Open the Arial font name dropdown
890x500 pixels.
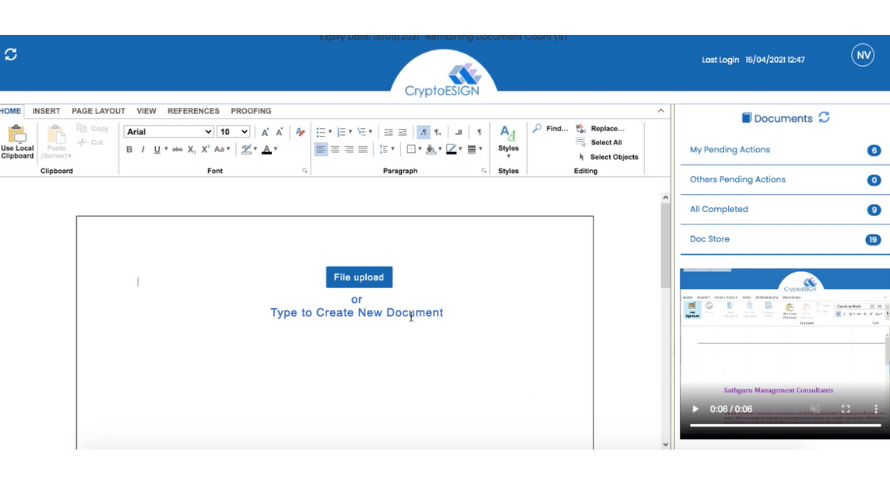(168, 132)
